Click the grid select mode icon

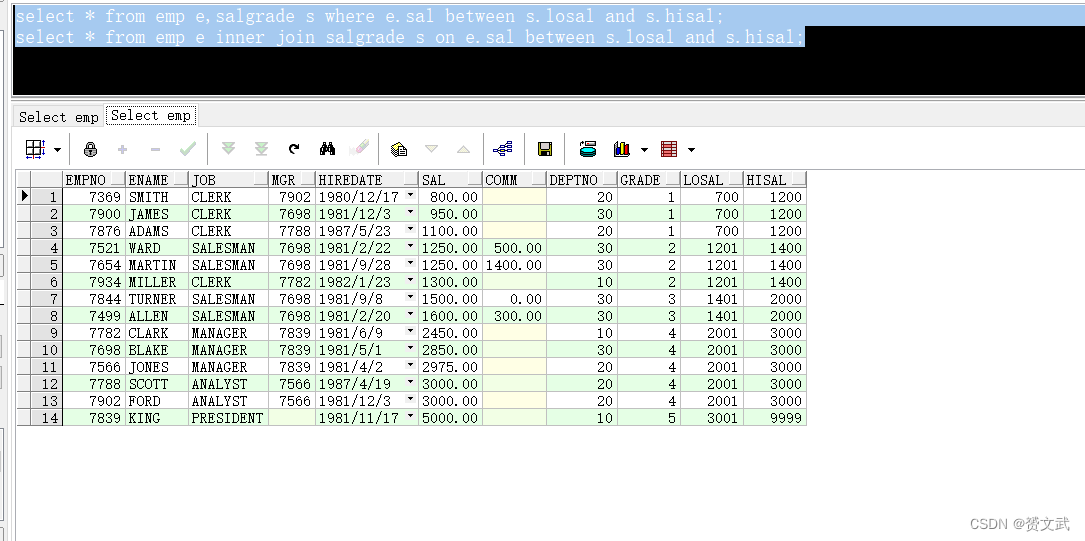click(35, 149)
